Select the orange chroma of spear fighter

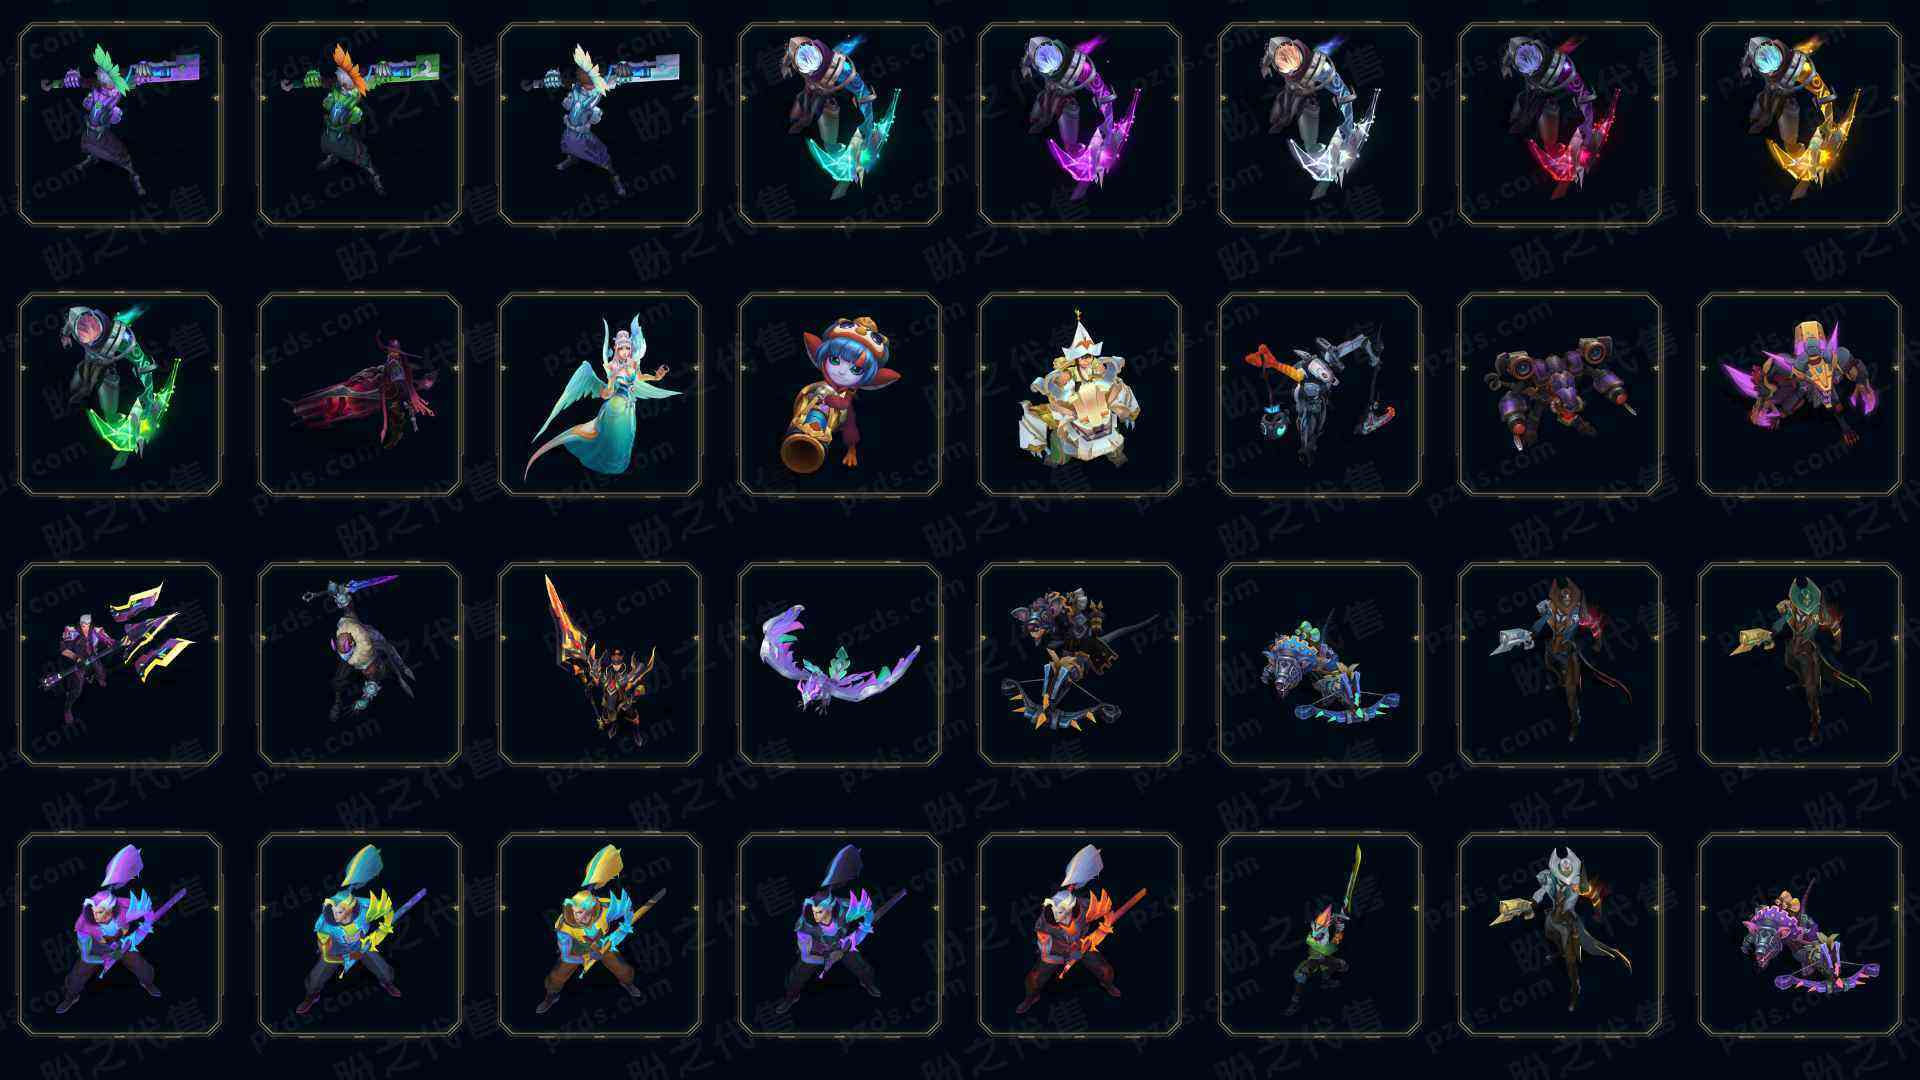(1080, 934)
